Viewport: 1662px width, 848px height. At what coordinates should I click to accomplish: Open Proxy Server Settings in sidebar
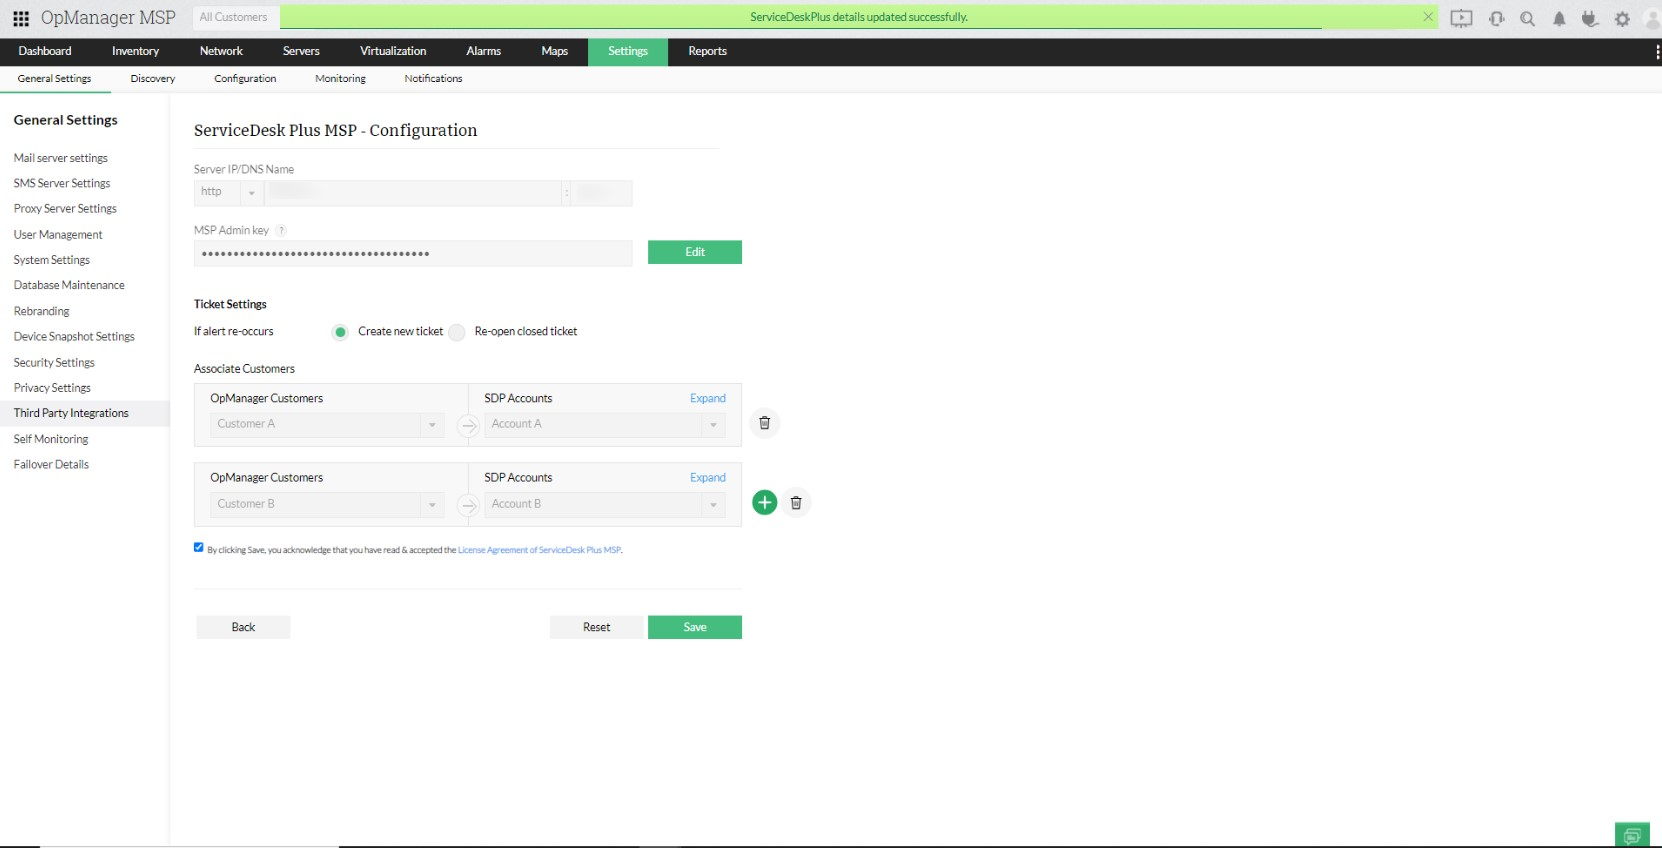click(65, 209)
